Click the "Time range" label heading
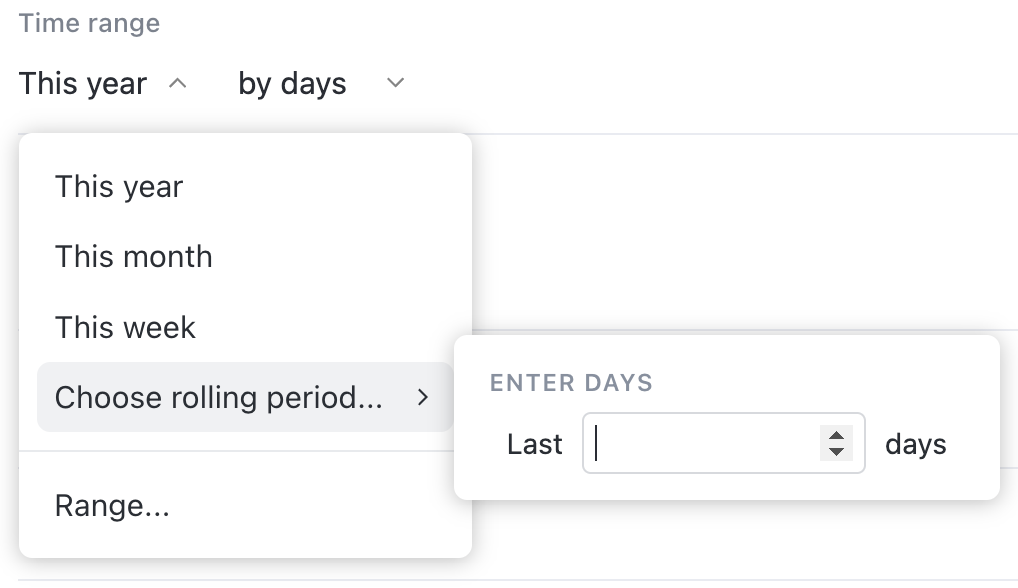Image resolution: width=1018 pixels, height=588 pixels. point(87,22)
